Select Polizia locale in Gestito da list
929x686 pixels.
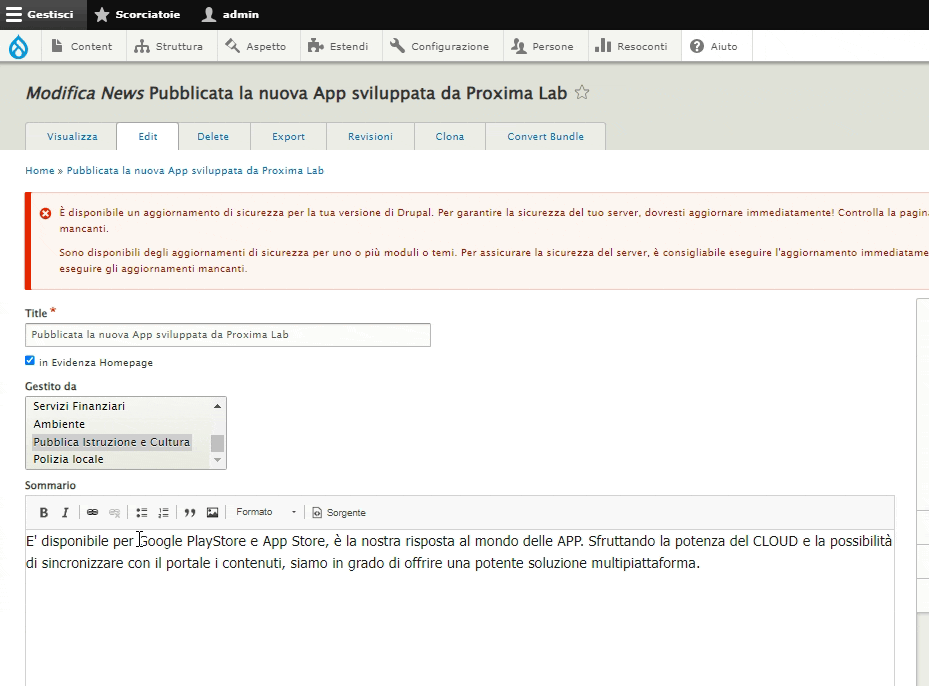[x=68, y=460]
